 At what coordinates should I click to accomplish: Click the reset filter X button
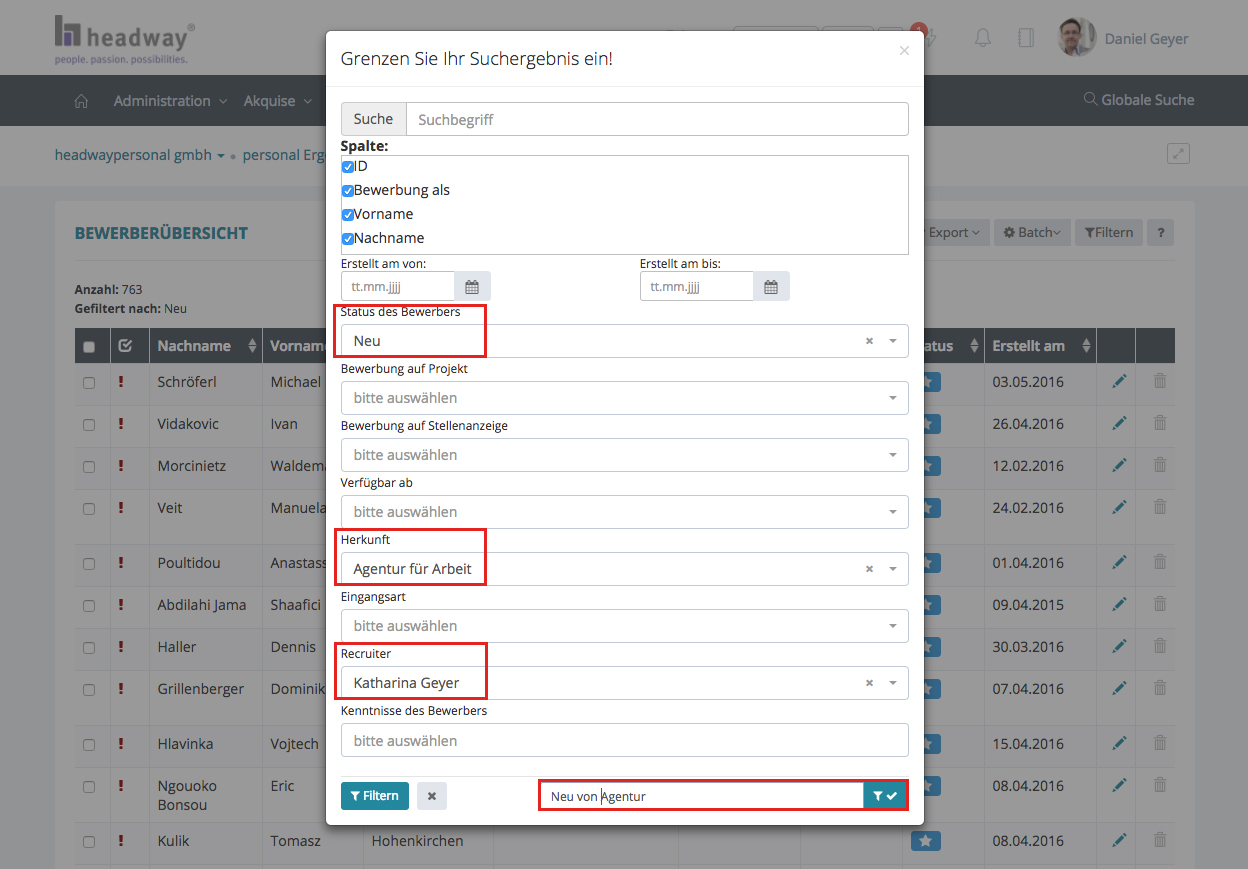click(432, 796)
